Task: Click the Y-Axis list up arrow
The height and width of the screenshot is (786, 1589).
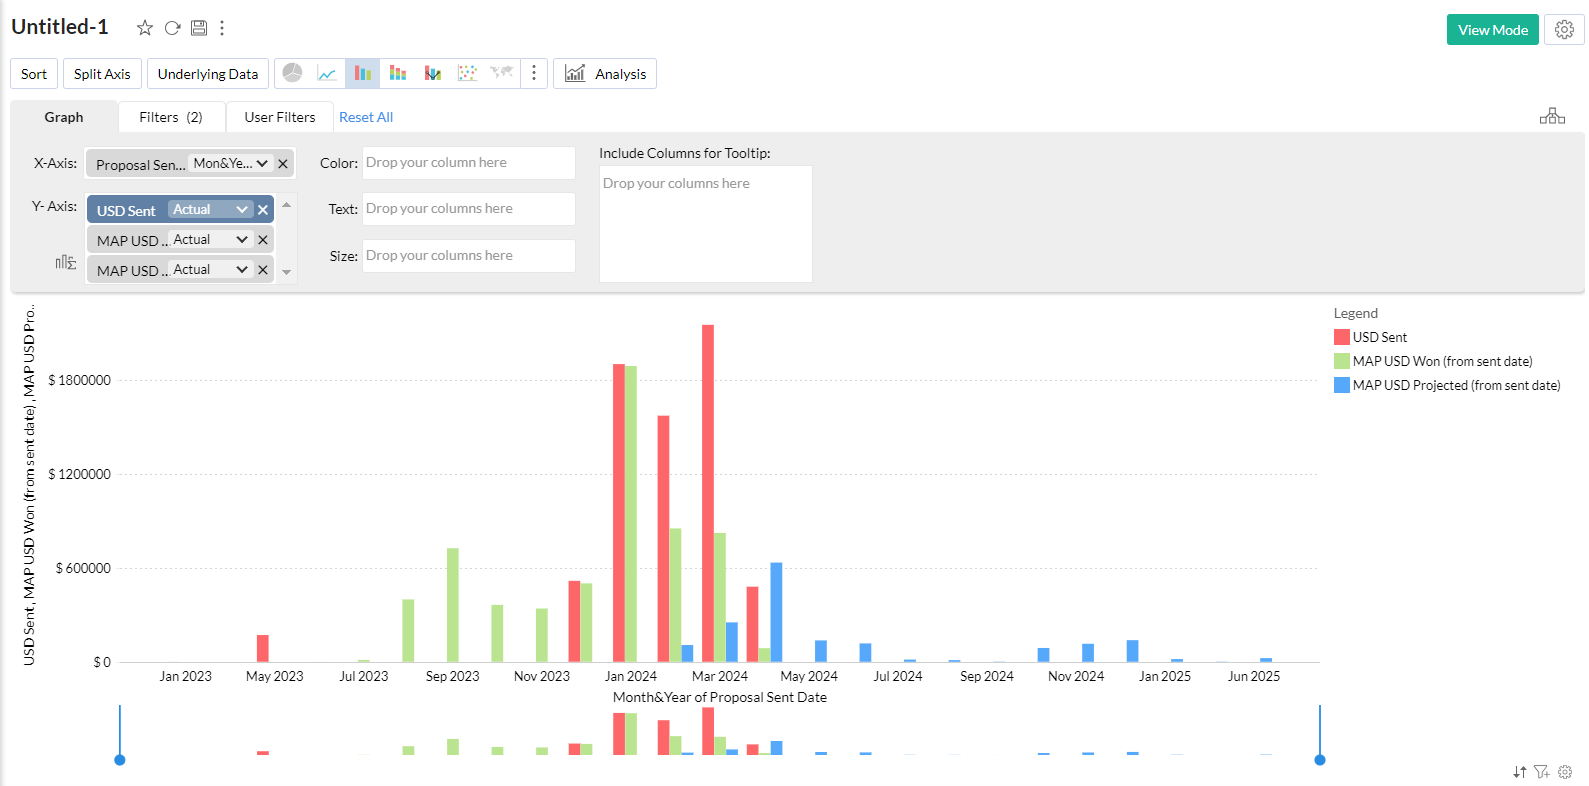Action: pyautogui.click(x=287, y=205)
